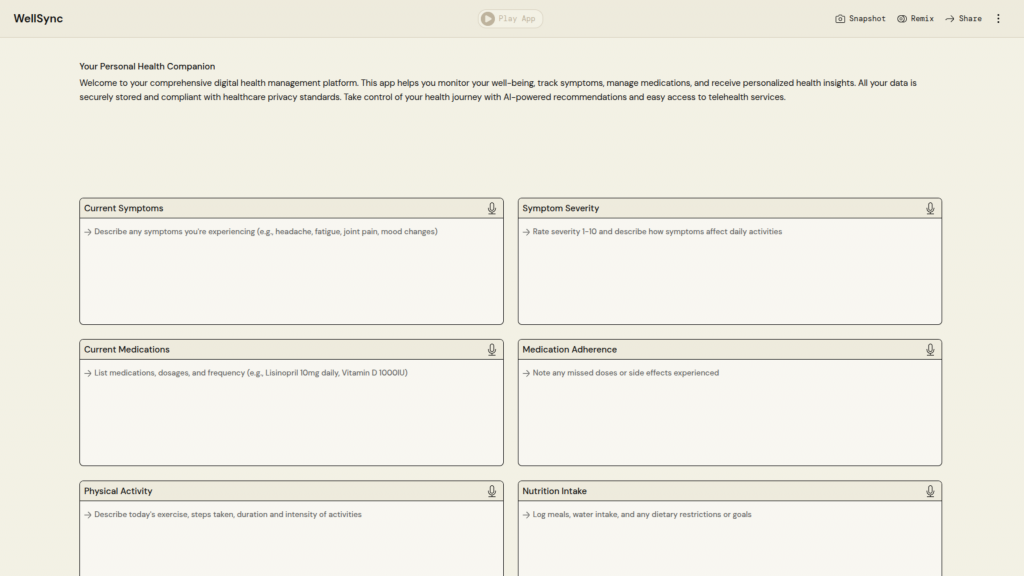Start dictation in the Physical Activity field
The height and width of the screenshot is (576, 1024).
click(x=492, y=491)
